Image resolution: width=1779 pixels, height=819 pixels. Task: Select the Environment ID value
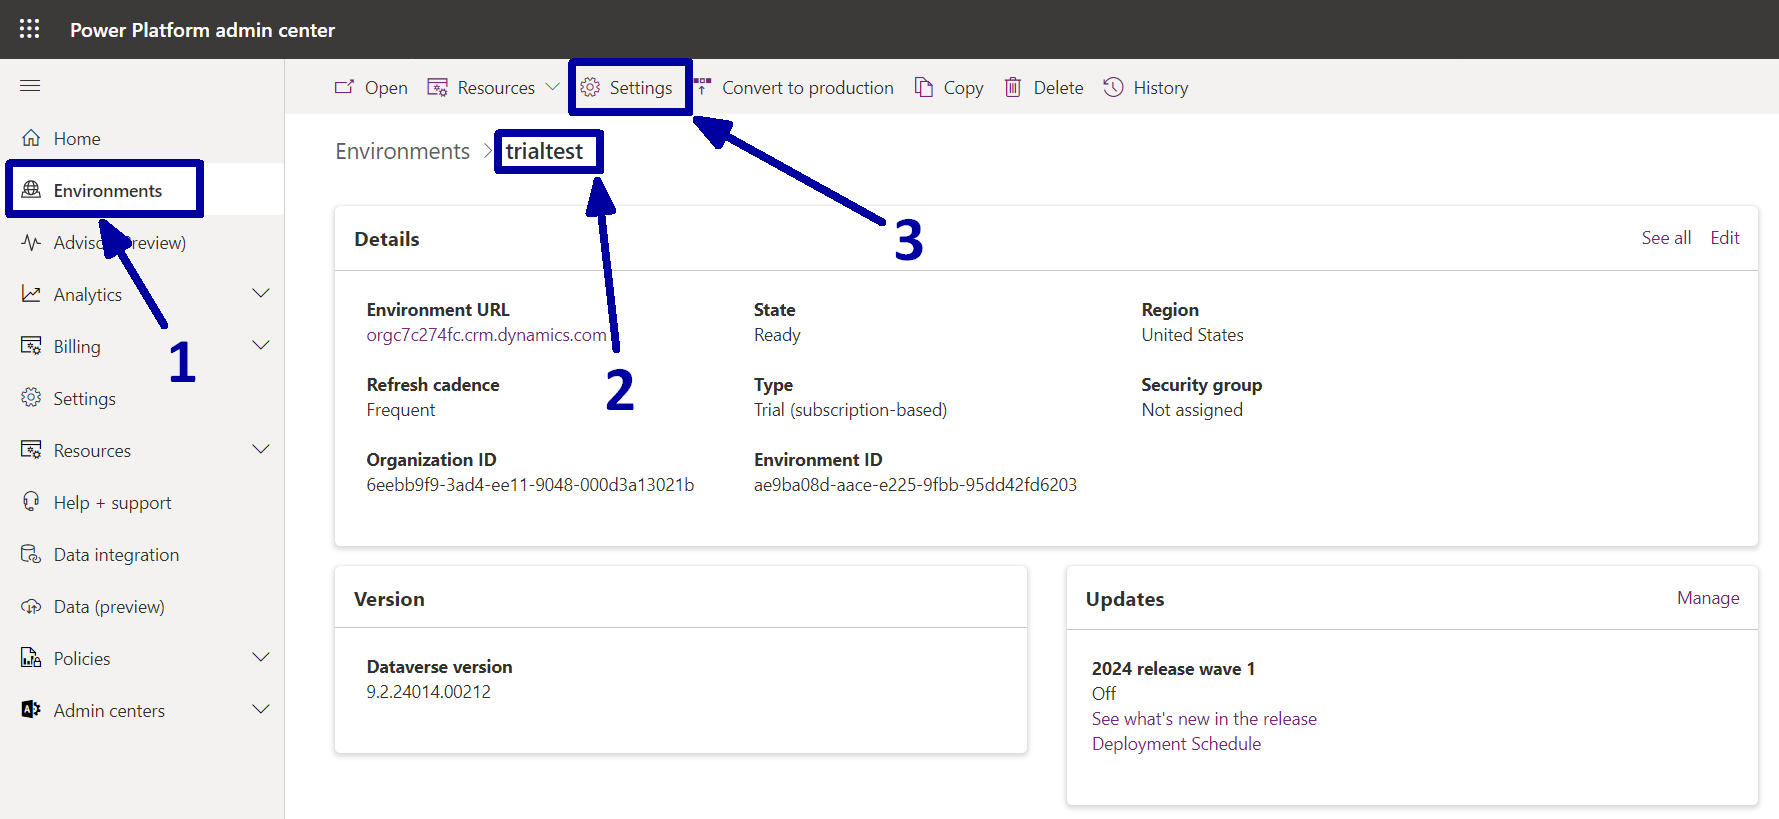tap(915, 485)
